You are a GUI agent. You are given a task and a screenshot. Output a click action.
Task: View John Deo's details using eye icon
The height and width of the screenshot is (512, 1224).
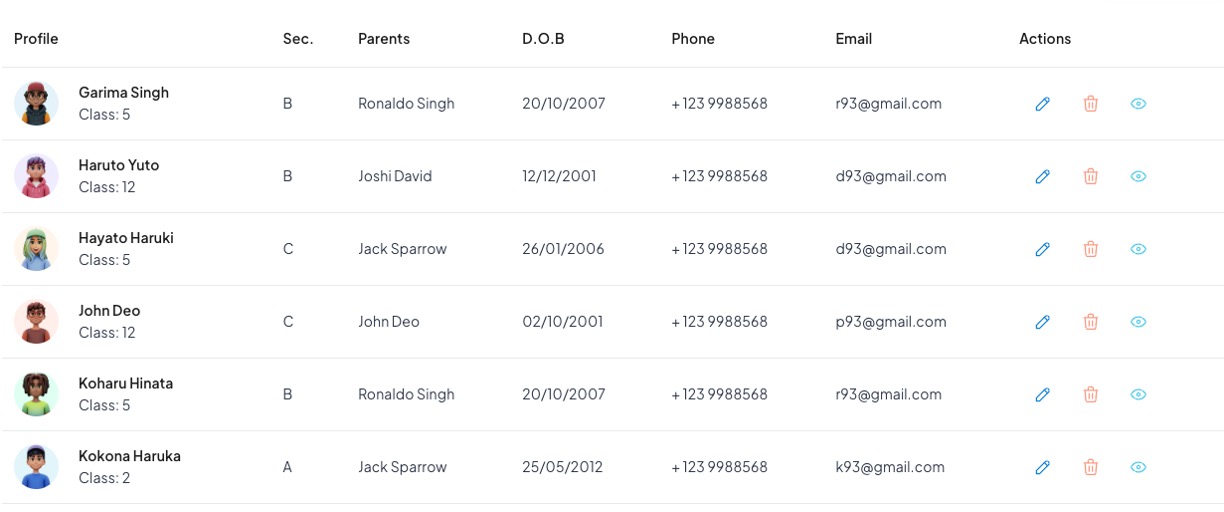[x=1138, y=322]
